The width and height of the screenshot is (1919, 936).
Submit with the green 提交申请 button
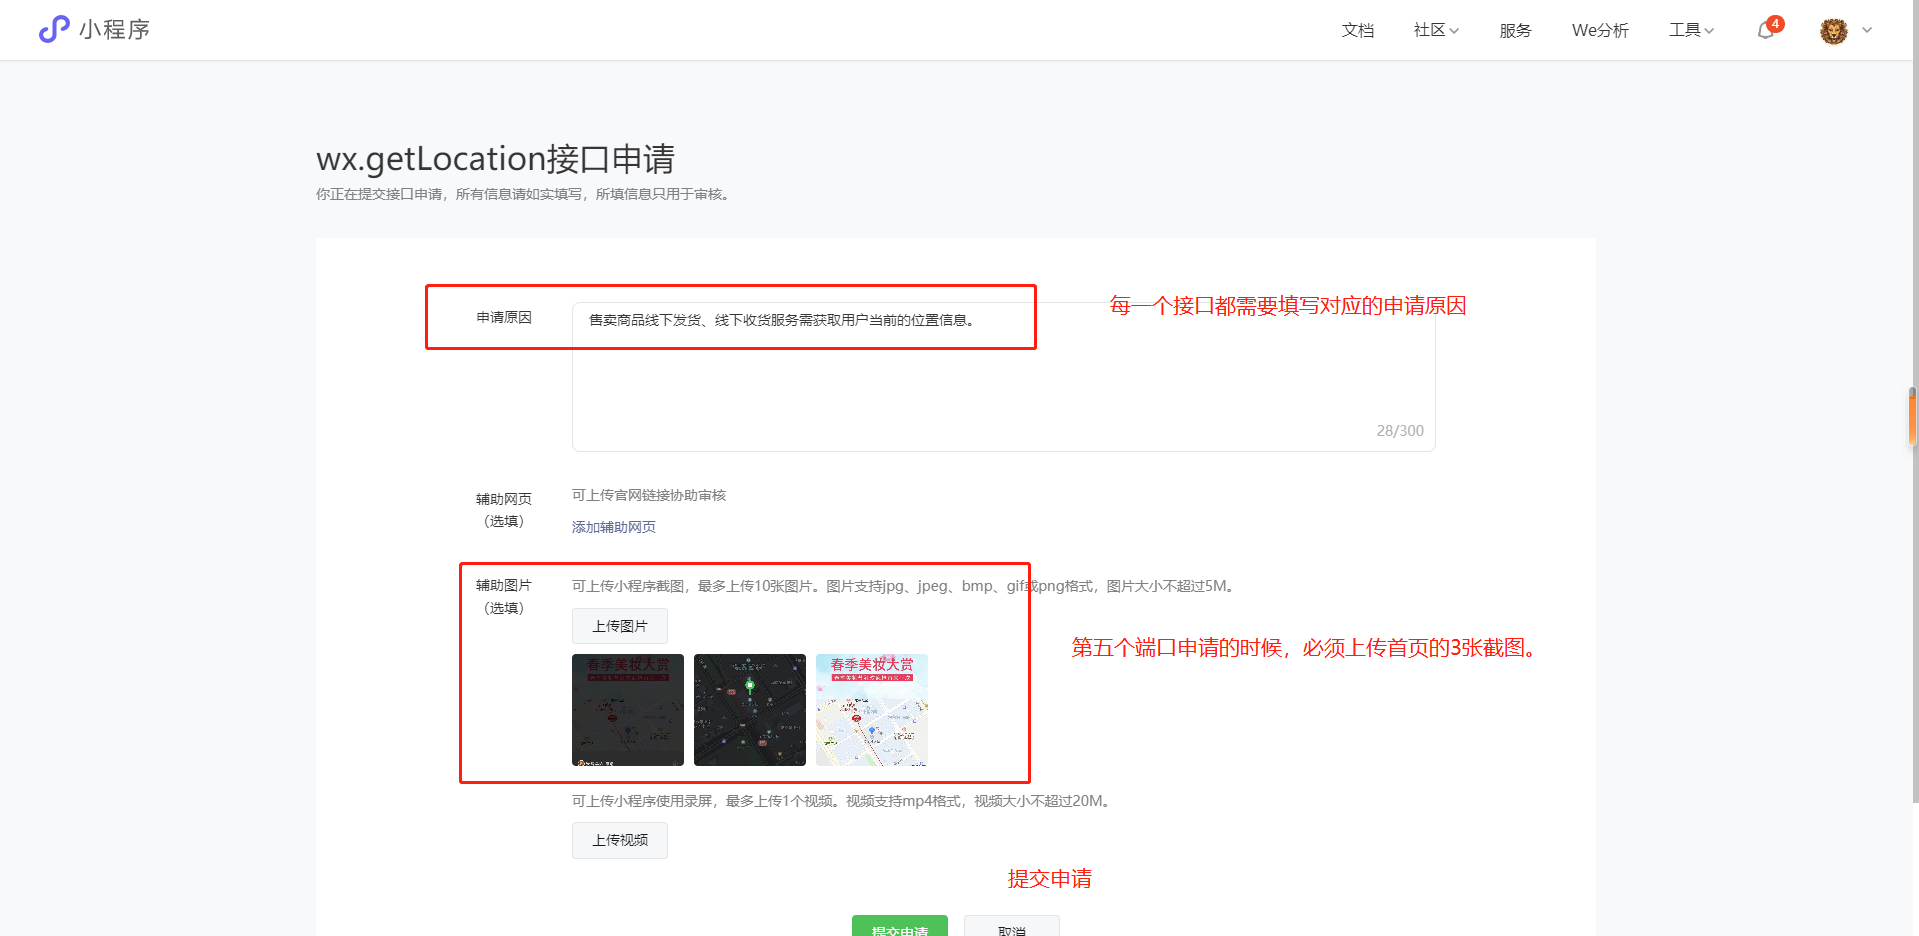899,927
